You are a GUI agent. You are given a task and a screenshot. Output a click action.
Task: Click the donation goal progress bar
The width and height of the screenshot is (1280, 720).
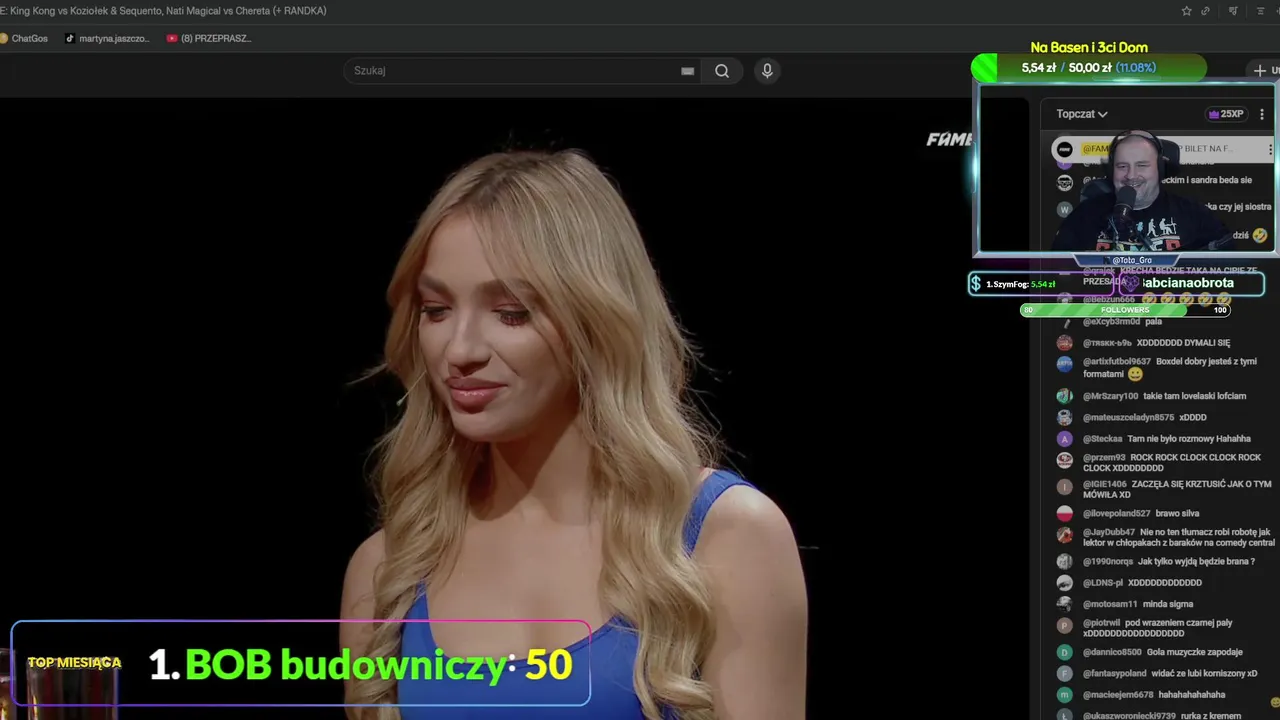pos(1089,68)
